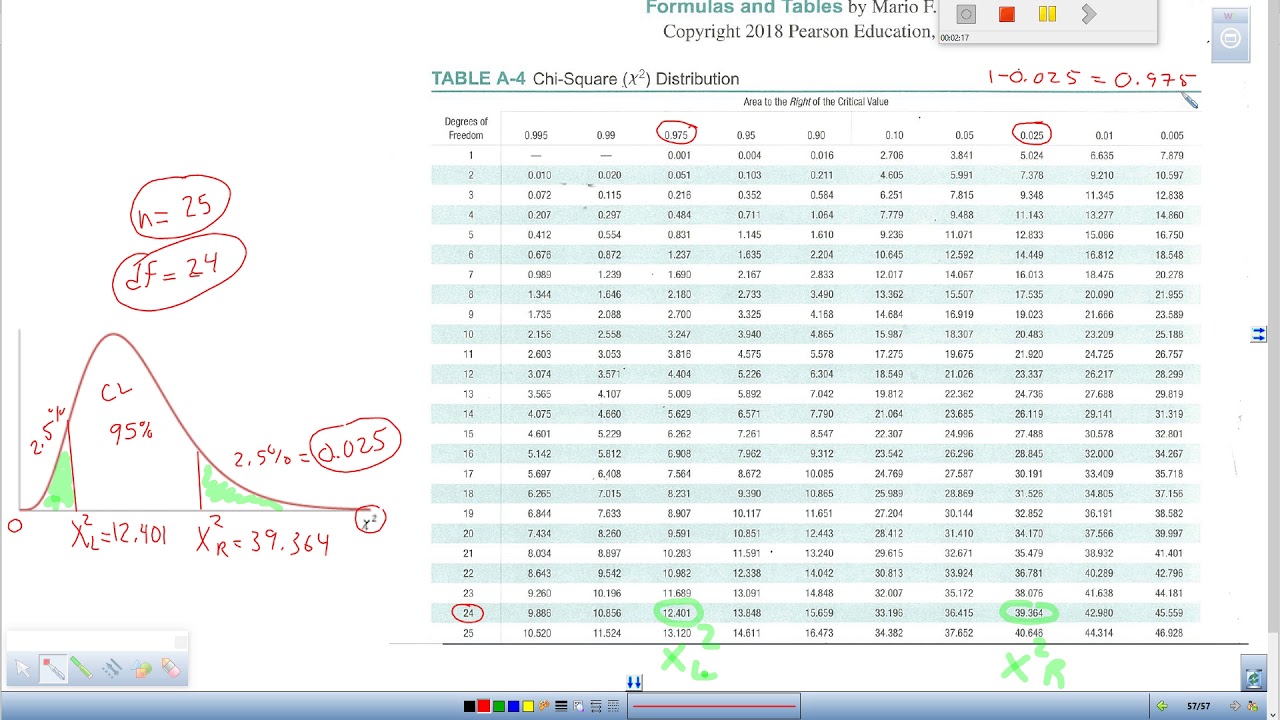Open the dashed line style options
This screenshot has height=720, width=1280.
point(613,706)
